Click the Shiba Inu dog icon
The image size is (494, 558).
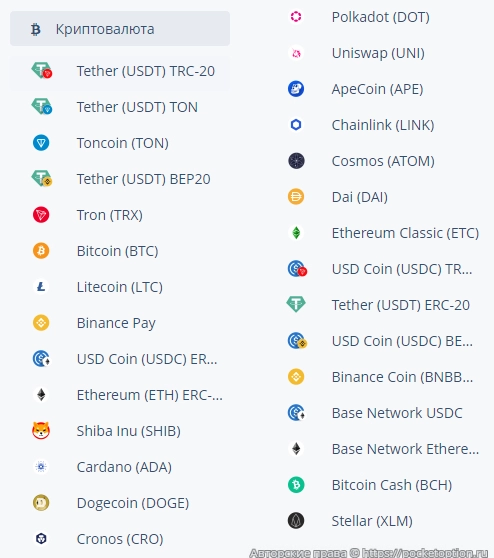tap(41, 431)
